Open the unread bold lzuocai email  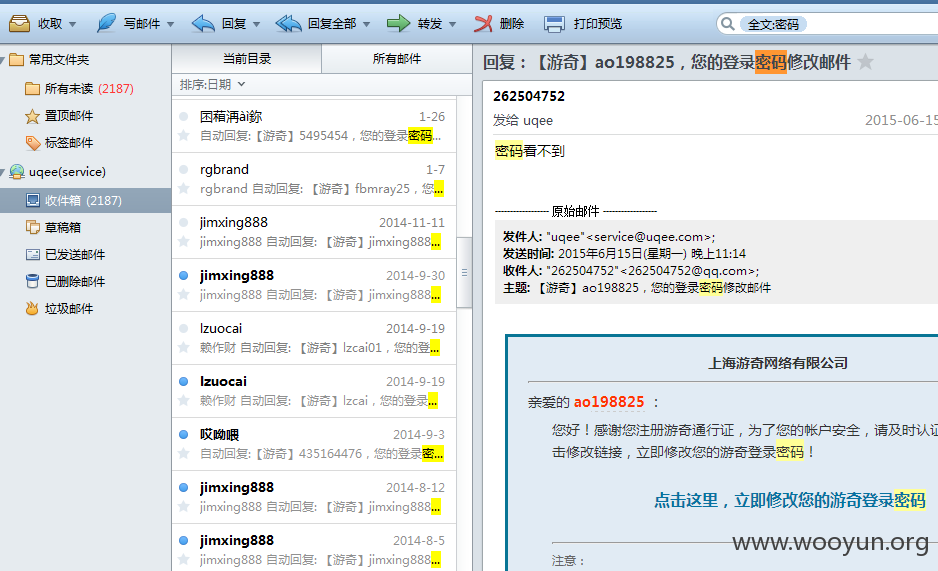[314, 391]
